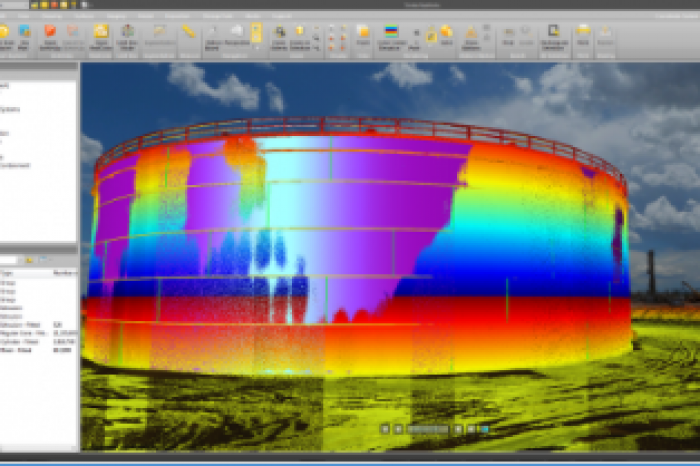The image size is (700, 466).
Task: Click the first button on viewer playback bar
Action: pos(384,428)
